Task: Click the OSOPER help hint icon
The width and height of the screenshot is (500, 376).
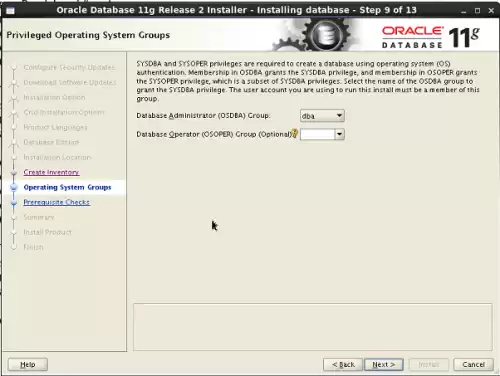Action: pos(294,133)
